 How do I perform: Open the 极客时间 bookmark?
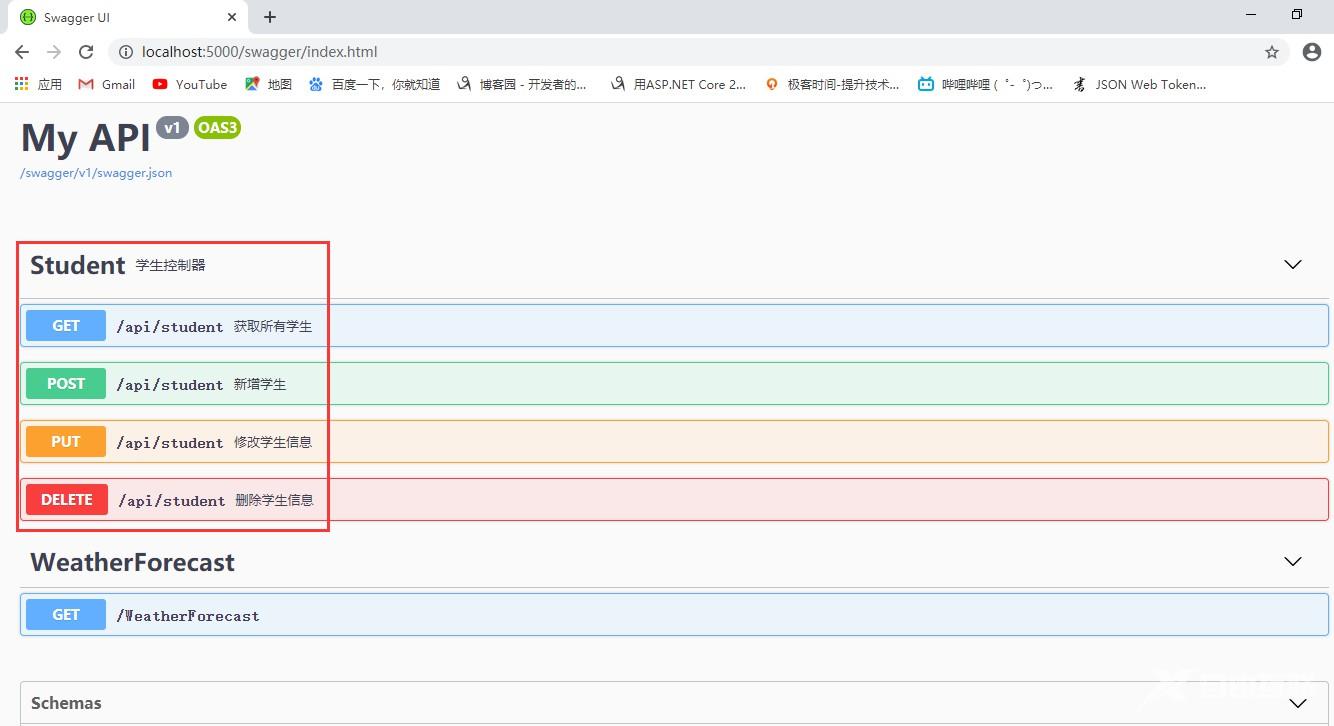[832, 85]
